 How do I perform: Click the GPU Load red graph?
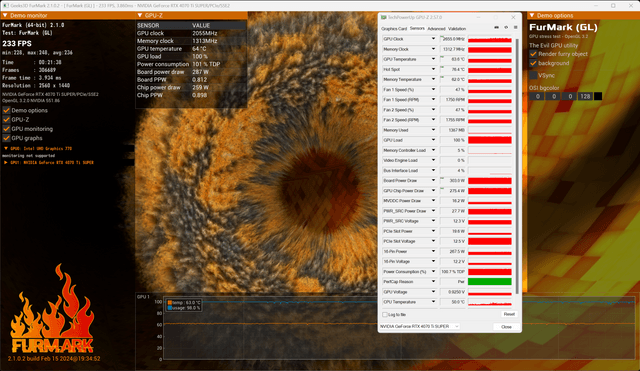(x=489, y=140)
